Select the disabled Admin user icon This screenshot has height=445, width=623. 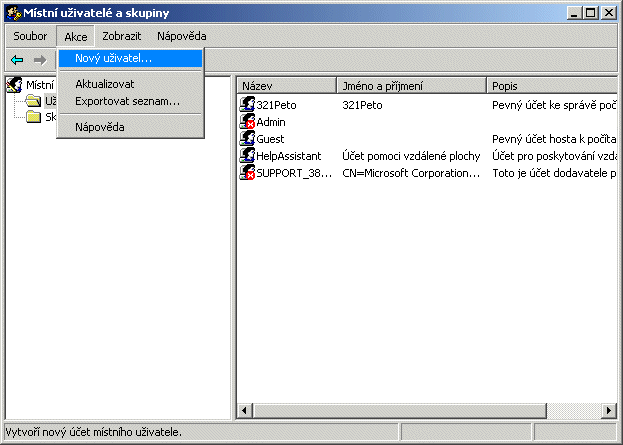248,121
